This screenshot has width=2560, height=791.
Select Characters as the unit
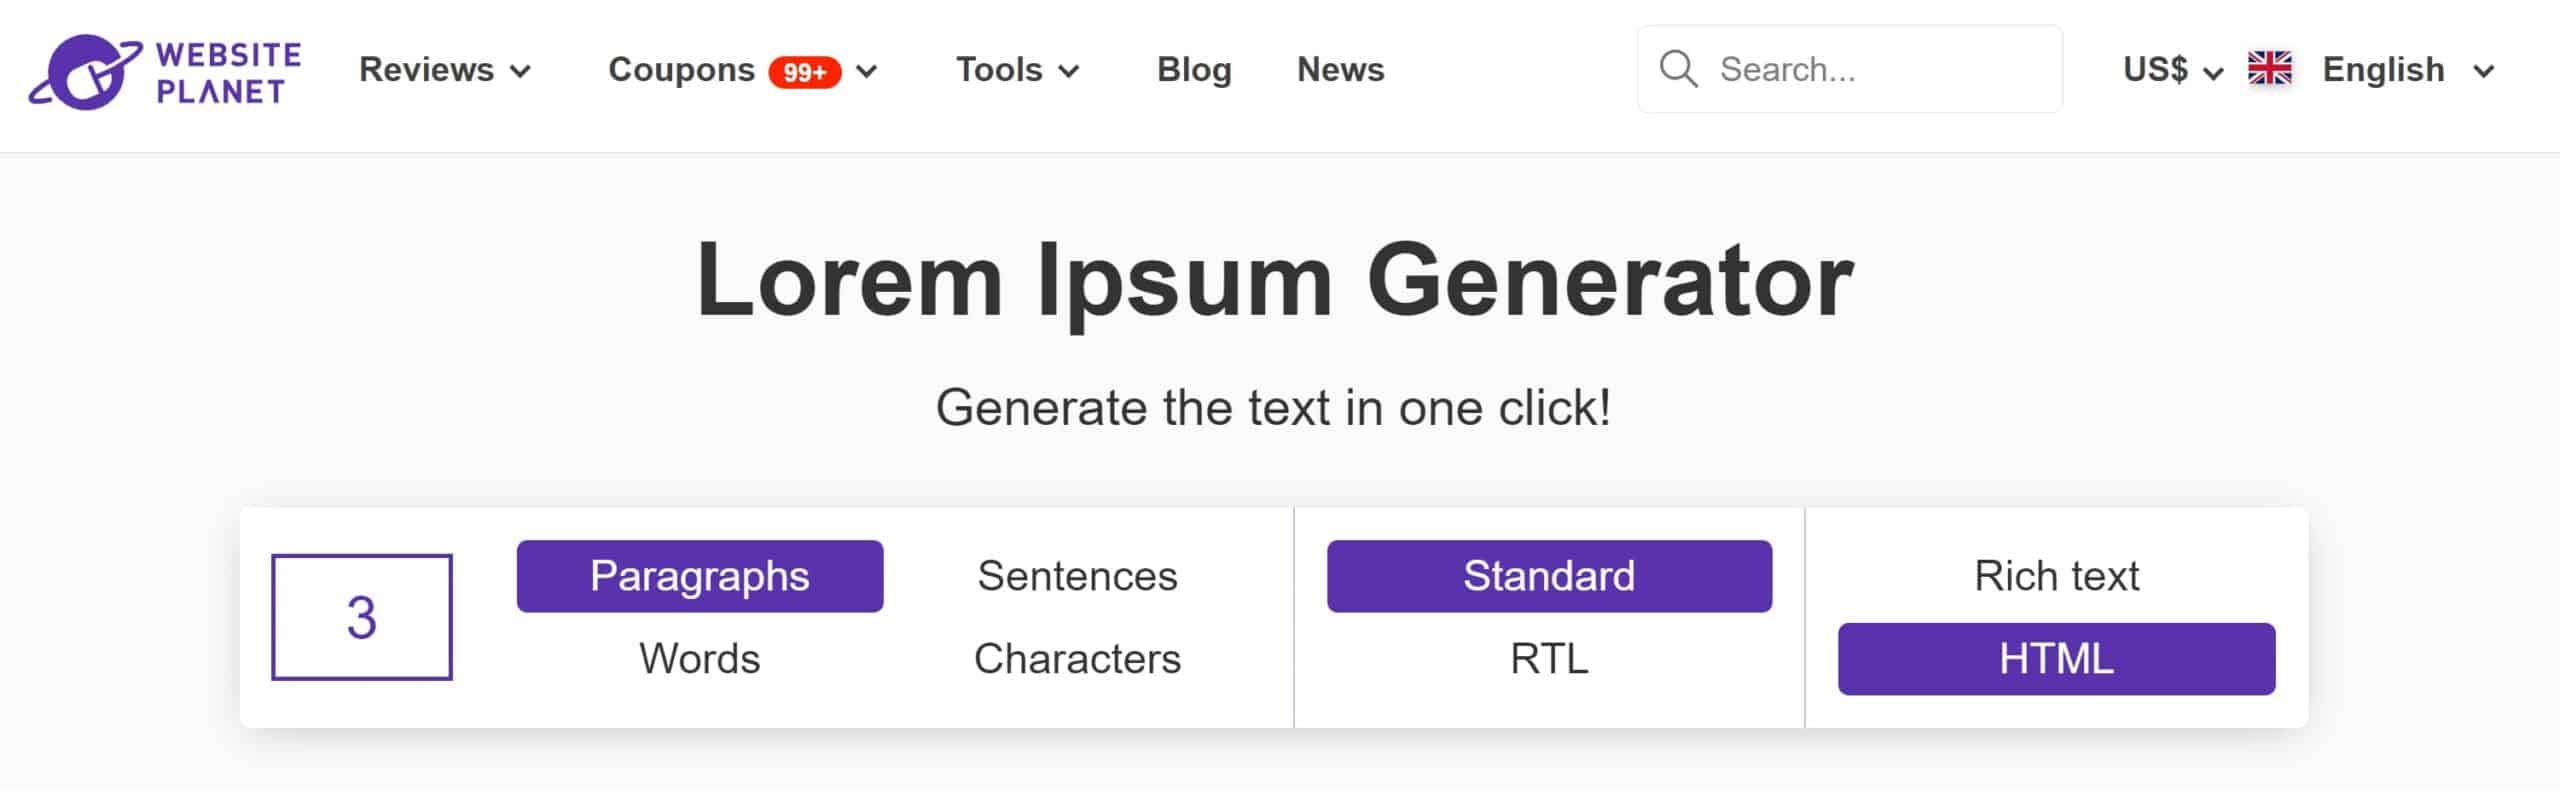(x=1077, y=659)
